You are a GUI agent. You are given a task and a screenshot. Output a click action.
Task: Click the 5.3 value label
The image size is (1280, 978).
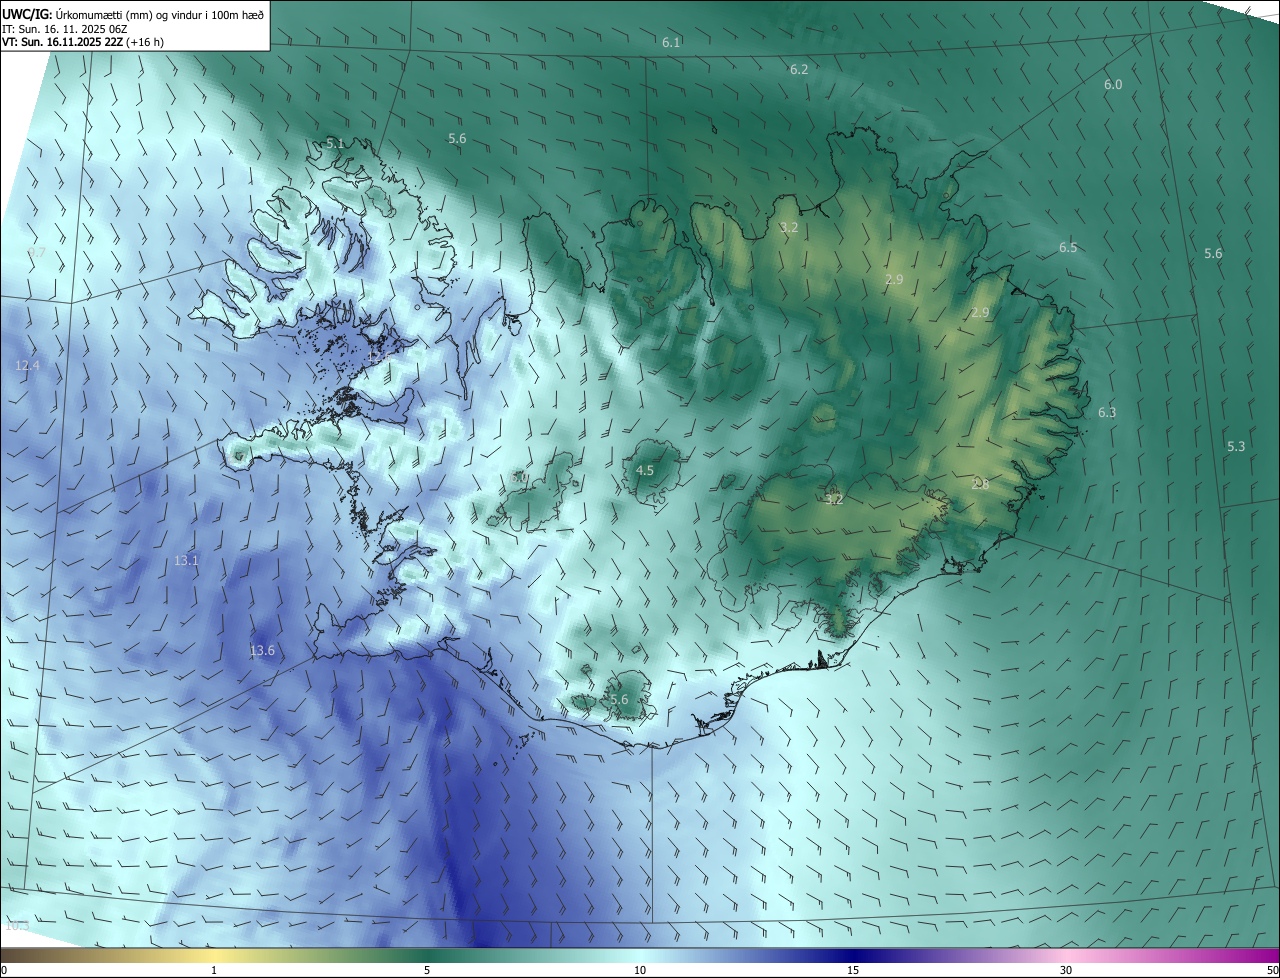tap(1236, 446)
